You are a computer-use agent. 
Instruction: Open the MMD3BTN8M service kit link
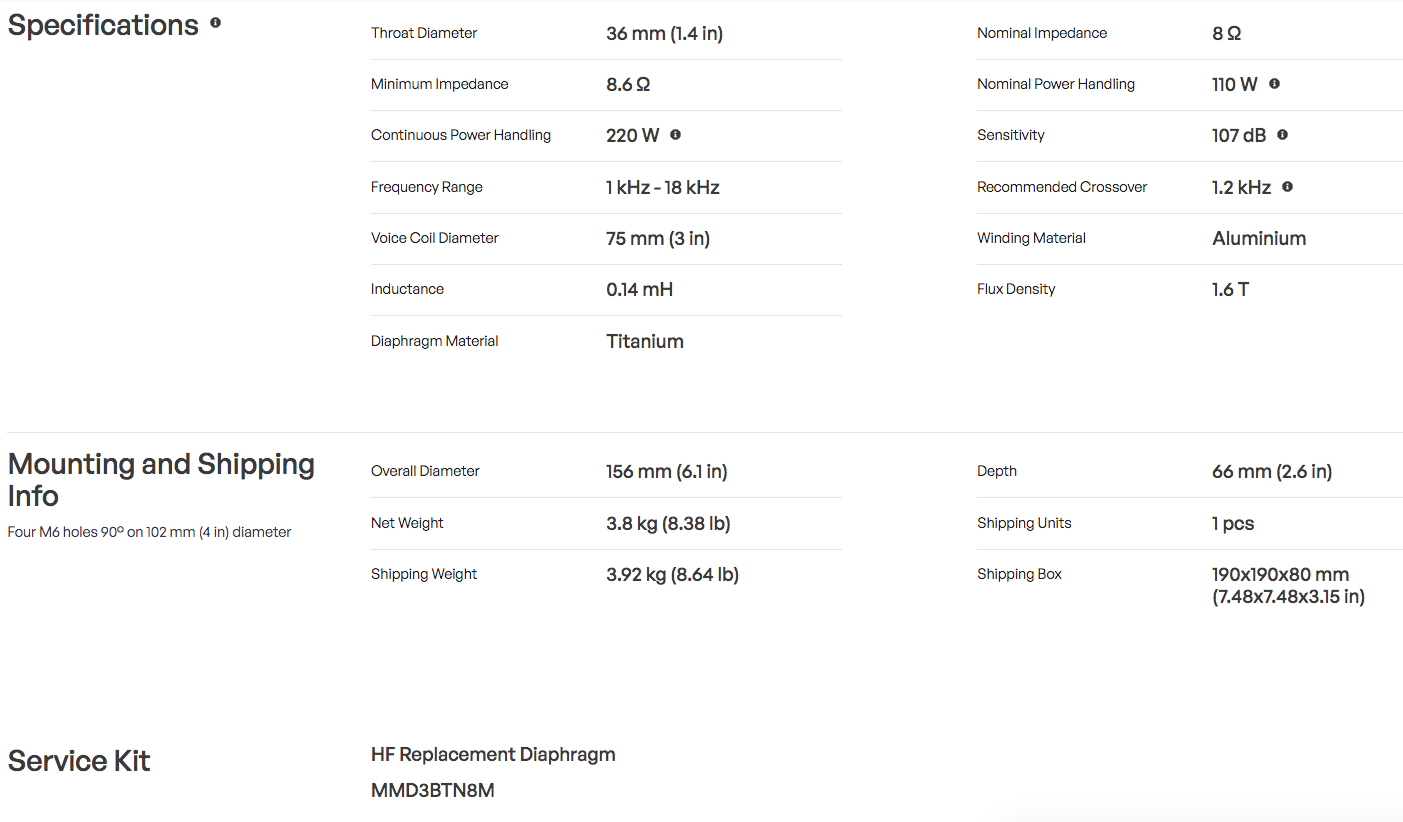click(433, 791)
